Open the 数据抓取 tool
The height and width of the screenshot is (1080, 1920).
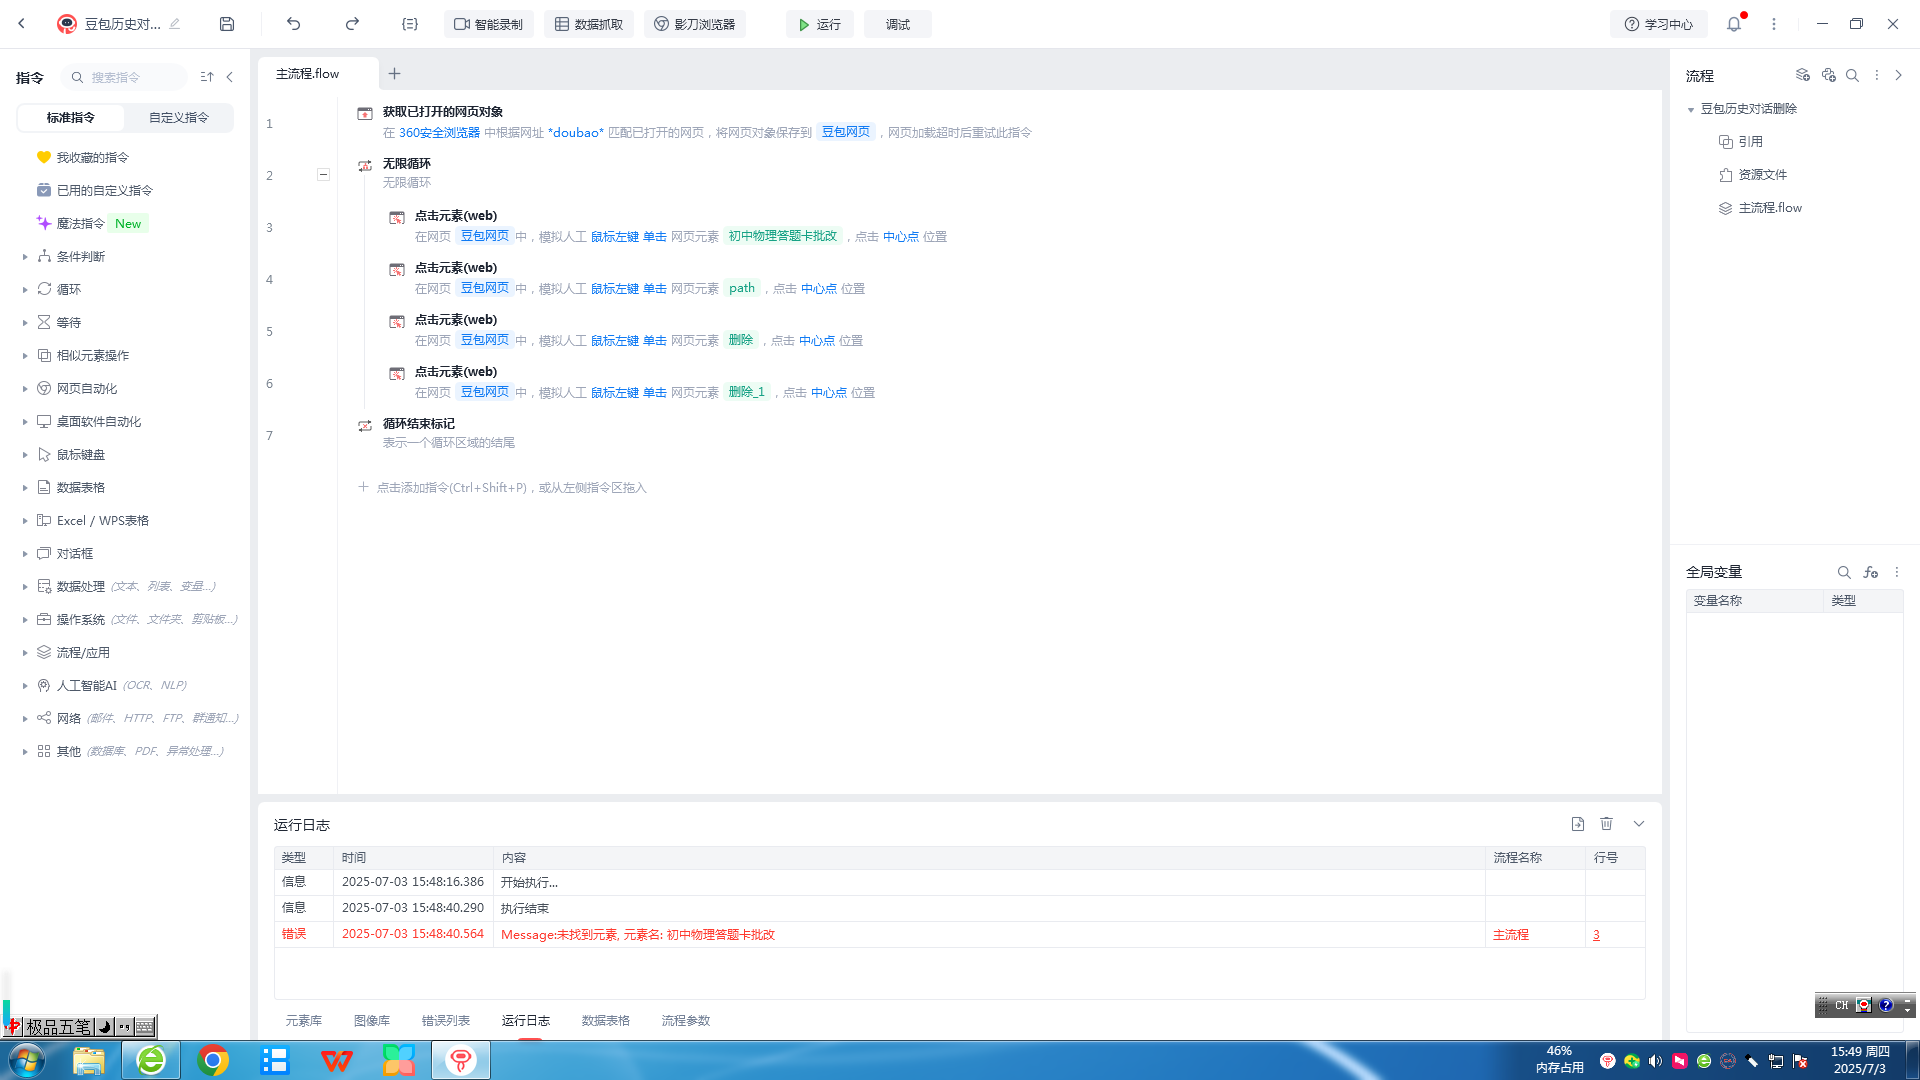589,24
